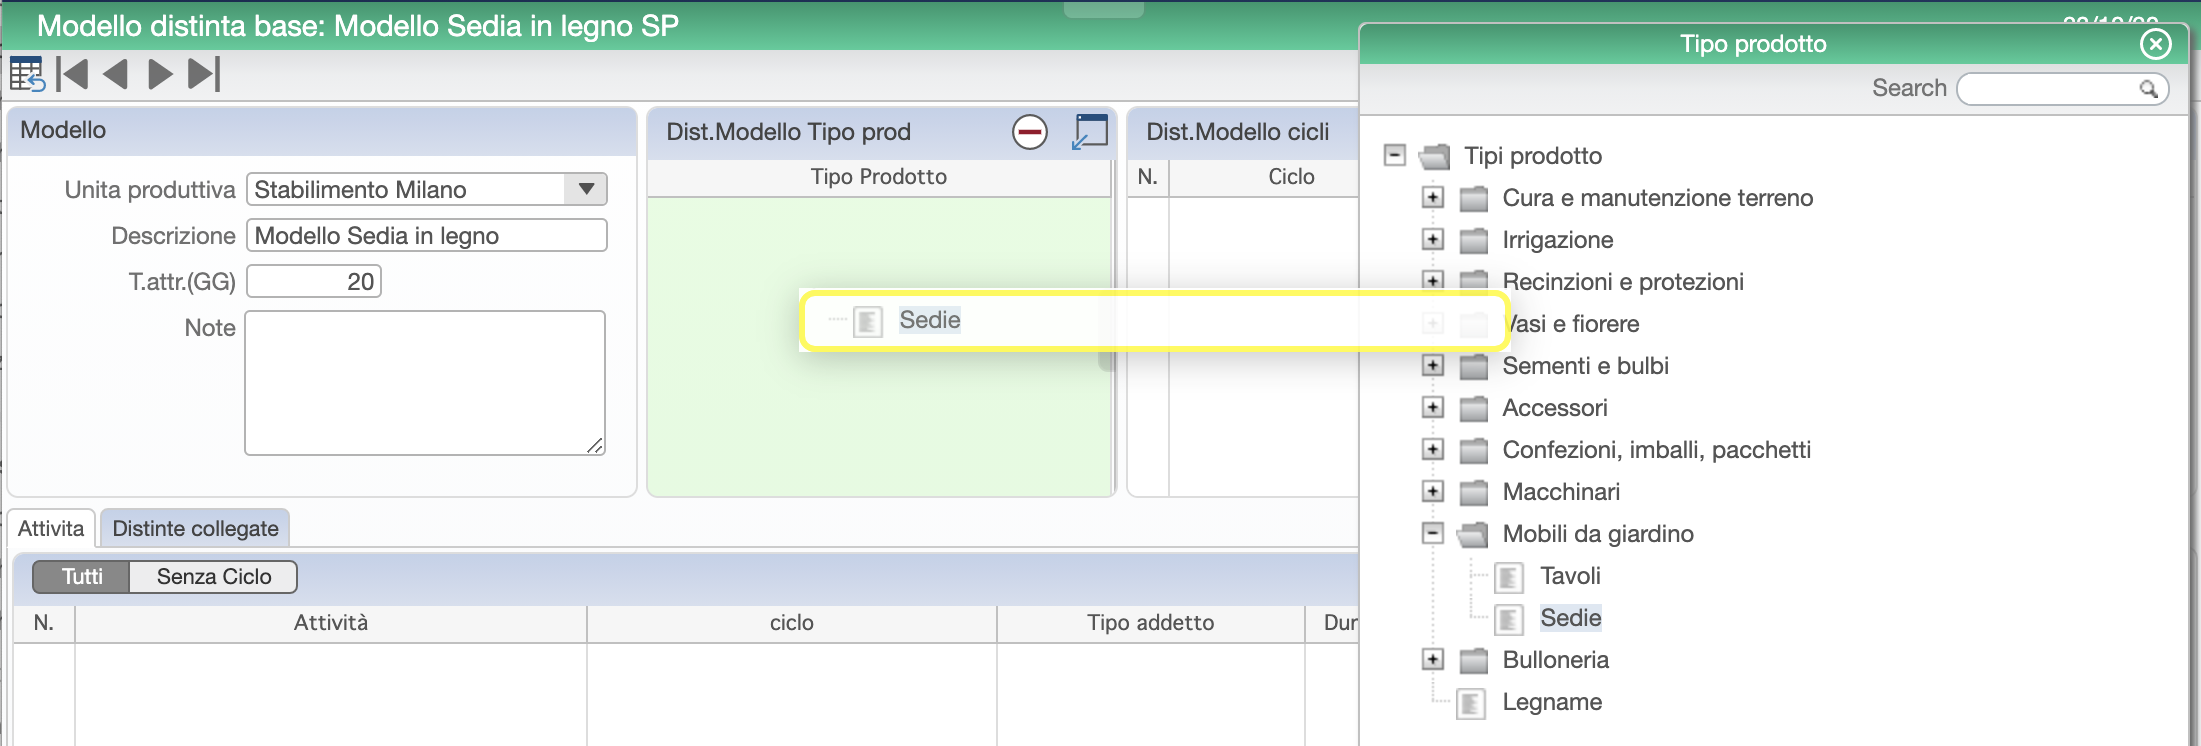
Task: Expand Cura e manutenzione terreno
Action: coord(1433,198)
